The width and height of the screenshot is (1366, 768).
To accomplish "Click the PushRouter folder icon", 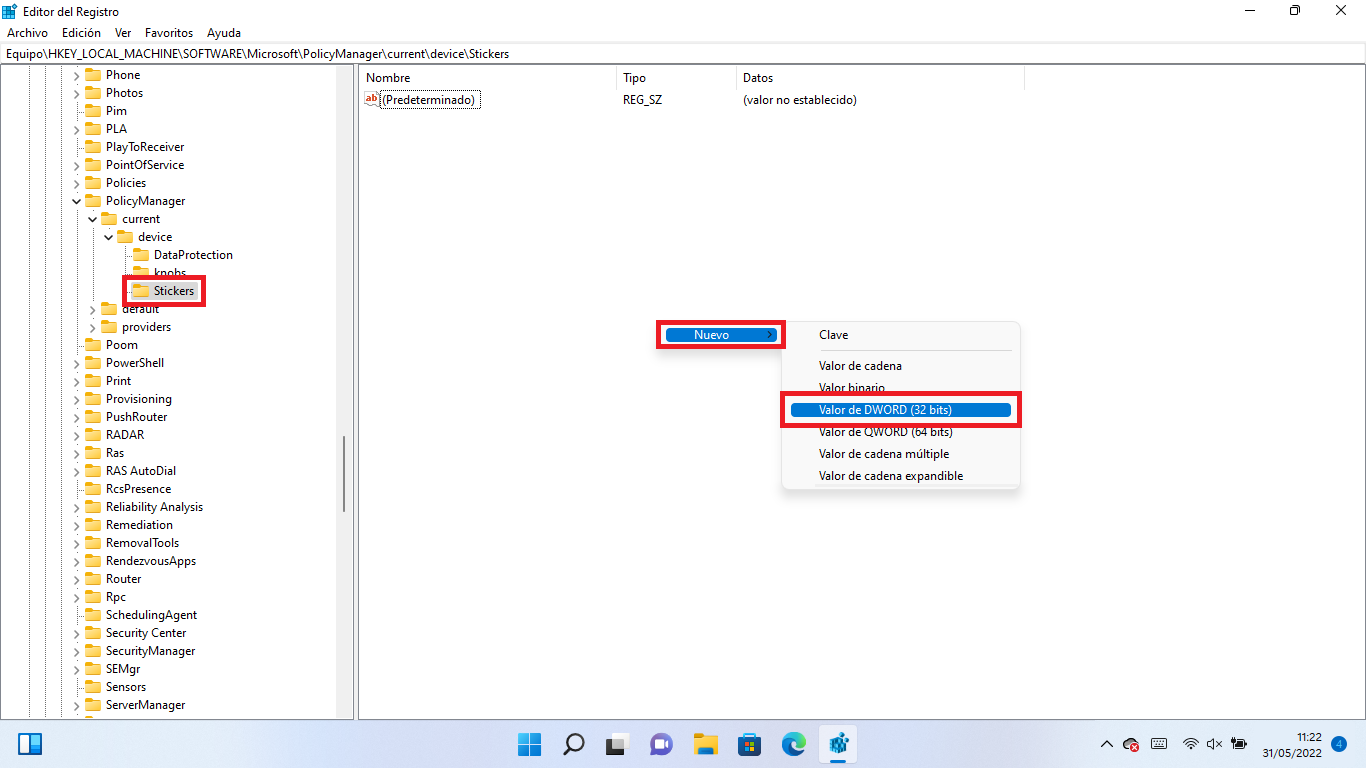I will 93,417.
